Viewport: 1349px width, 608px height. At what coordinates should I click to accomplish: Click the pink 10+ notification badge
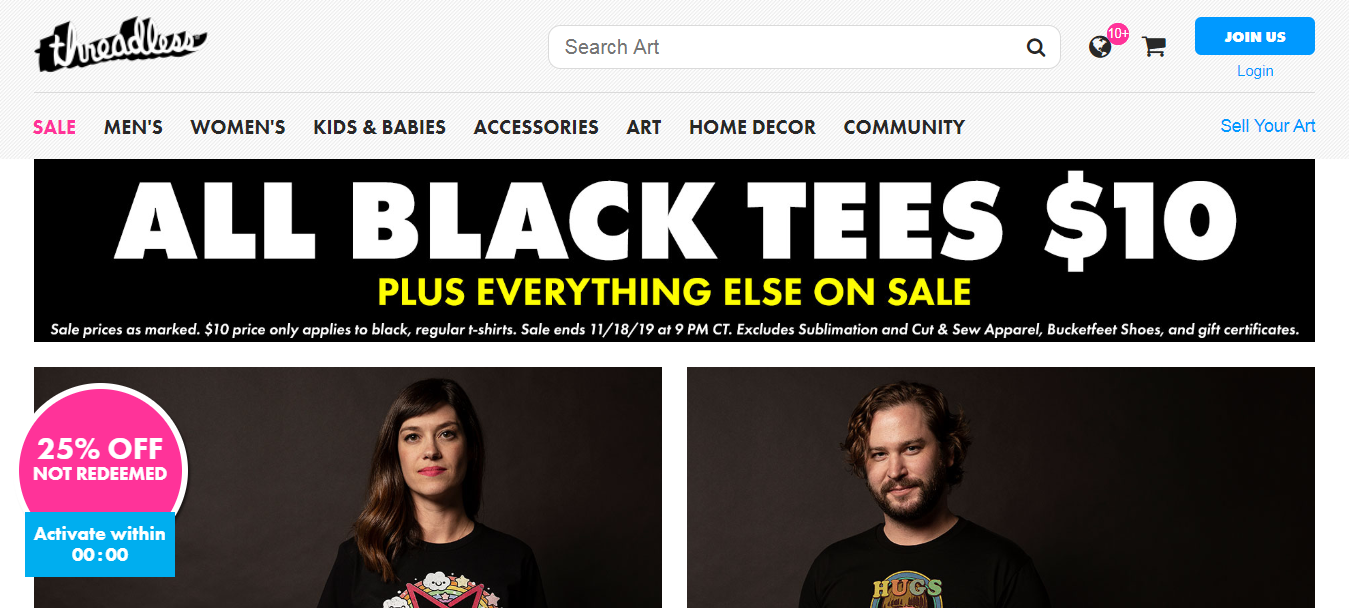[1118, 33]
